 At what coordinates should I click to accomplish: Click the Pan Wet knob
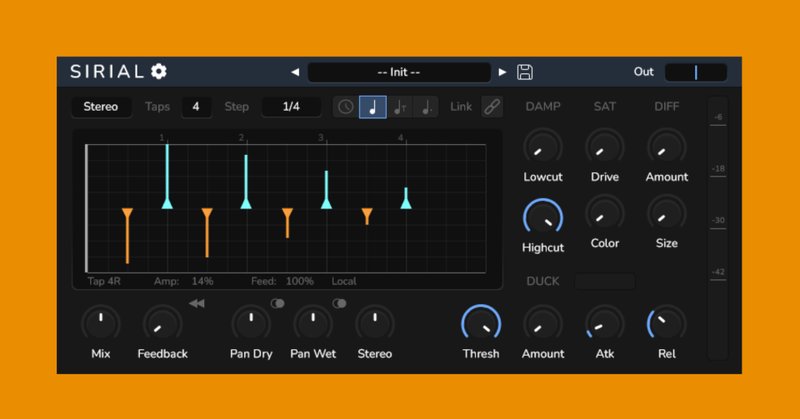(313, 325)
